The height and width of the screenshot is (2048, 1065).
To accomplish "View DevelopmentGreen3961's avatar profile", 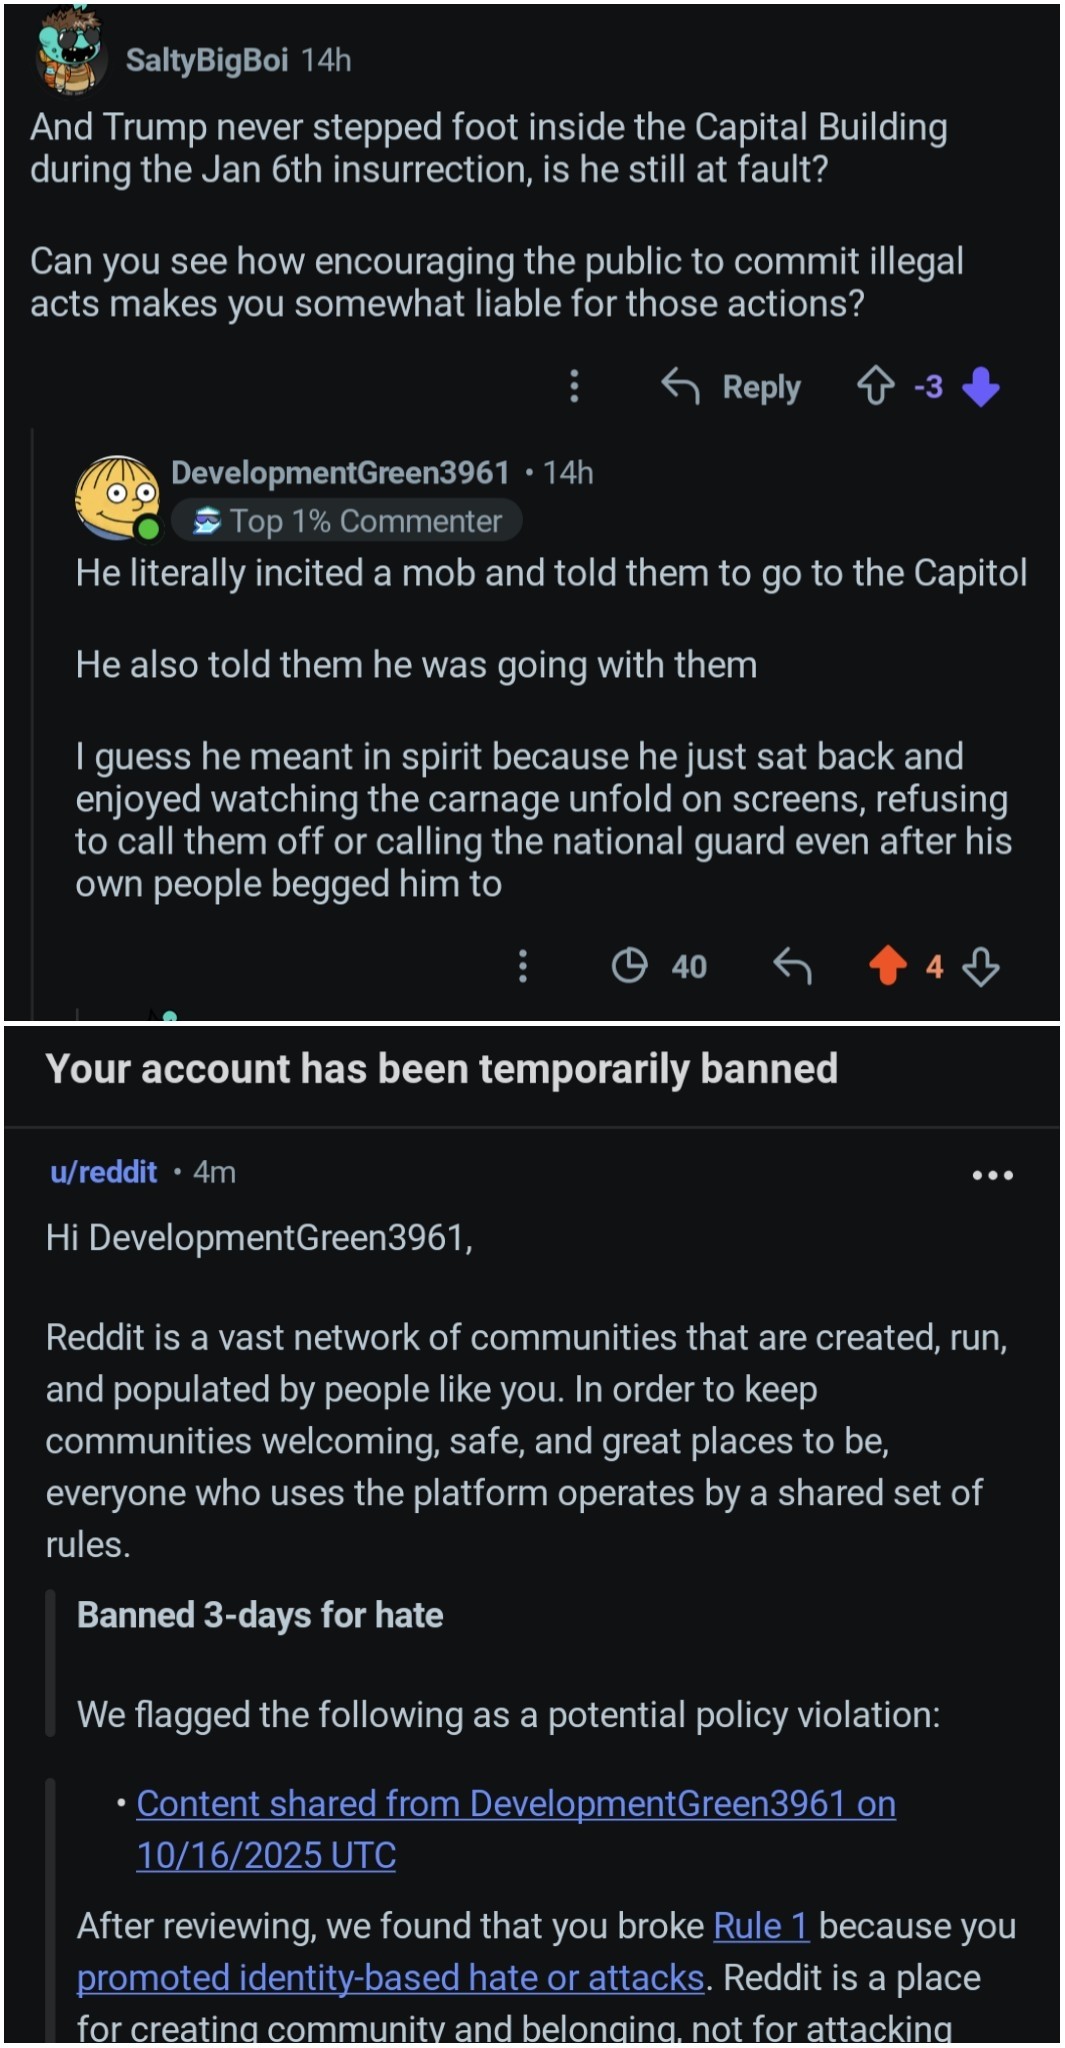I will click(117, 497).
